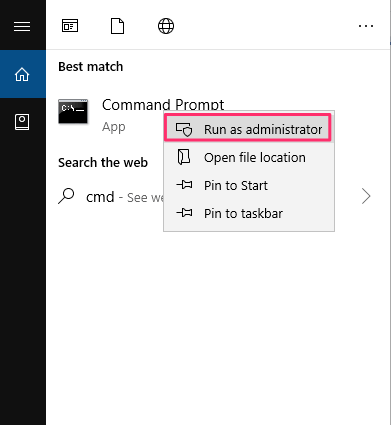Image resolution: width=391 pixels, height=425 pixels.
Task: Choose Pin to taskbar
Action: 249,213
